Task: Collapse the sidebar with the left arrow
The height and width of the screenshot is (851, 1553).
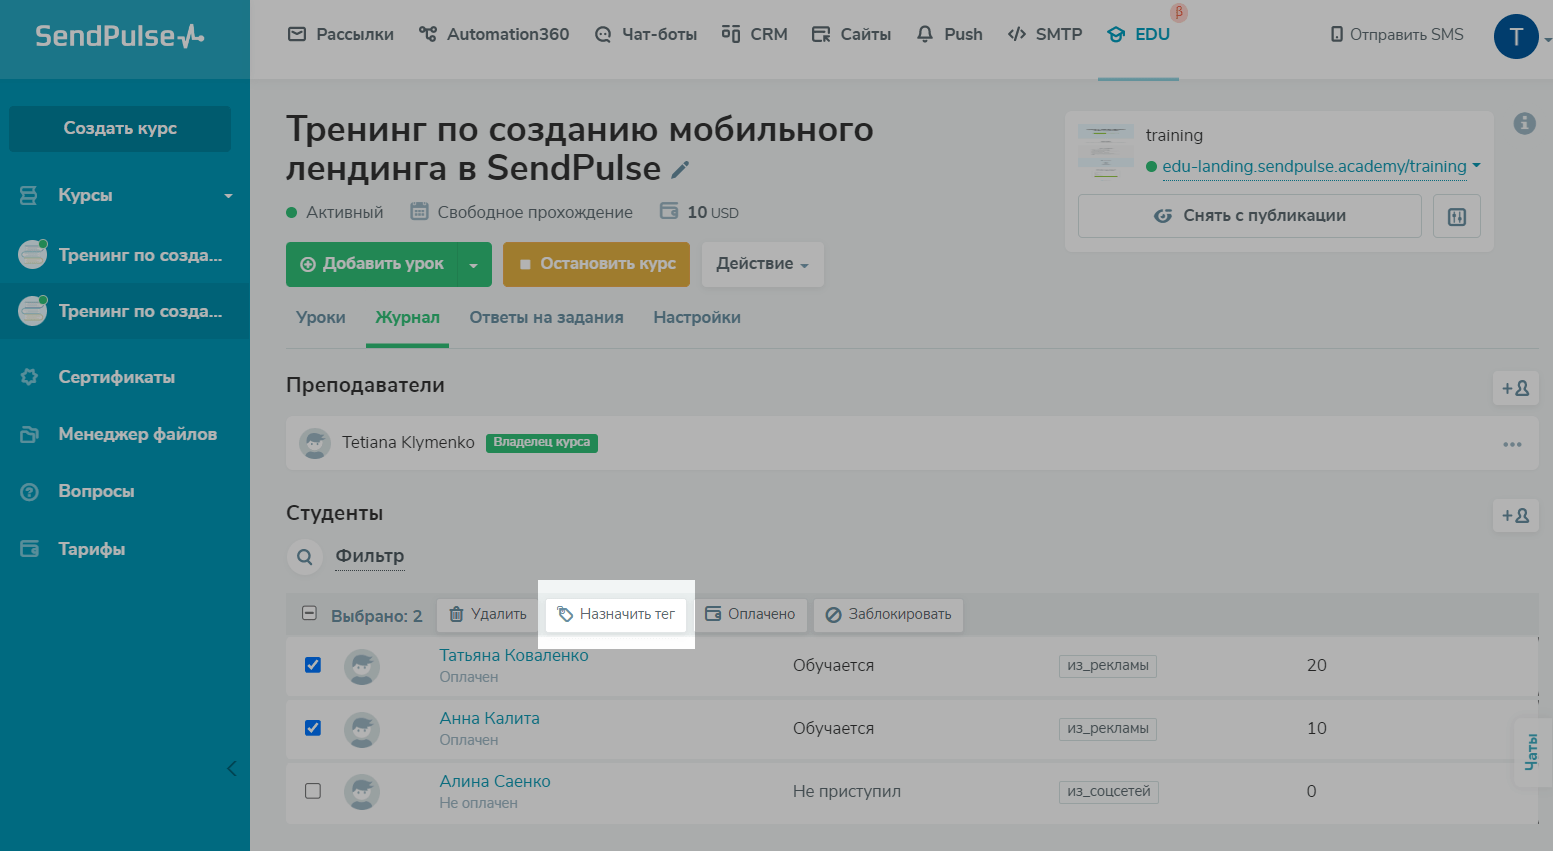Action: click(232, 768)
